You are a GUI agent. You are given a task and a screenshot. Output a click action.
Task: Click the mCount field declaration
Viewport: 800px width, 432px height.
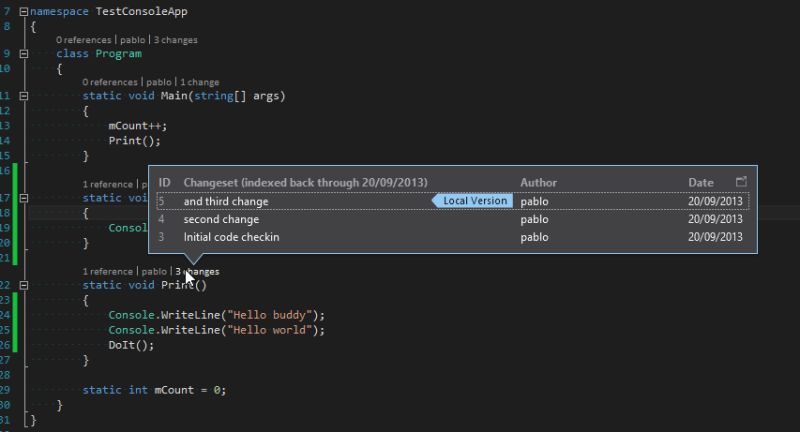coord(154,390)
